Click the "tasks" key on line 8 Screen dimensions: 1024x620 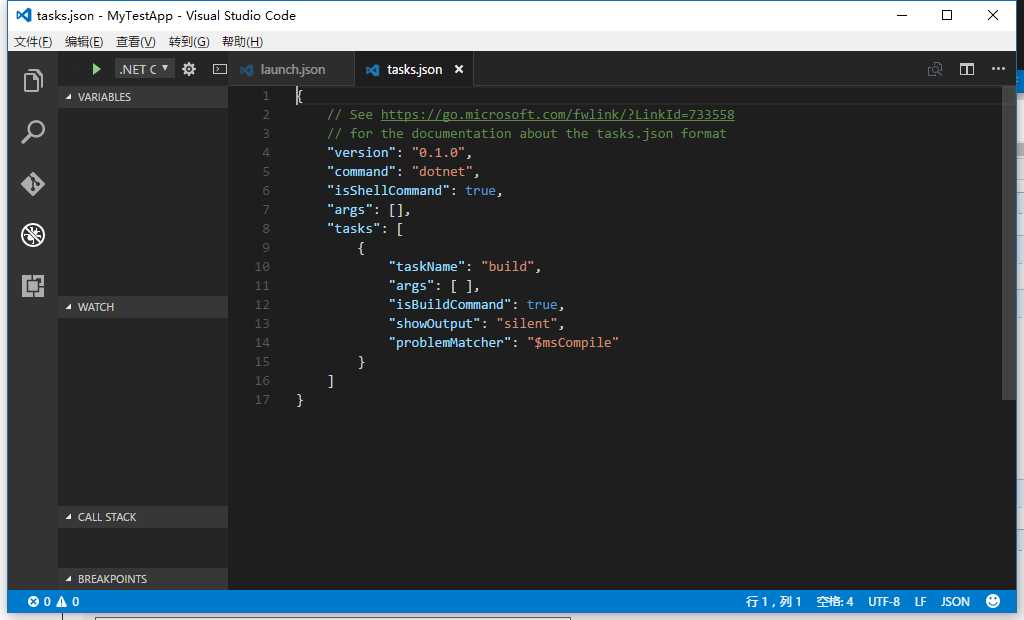tap(353, 229)
